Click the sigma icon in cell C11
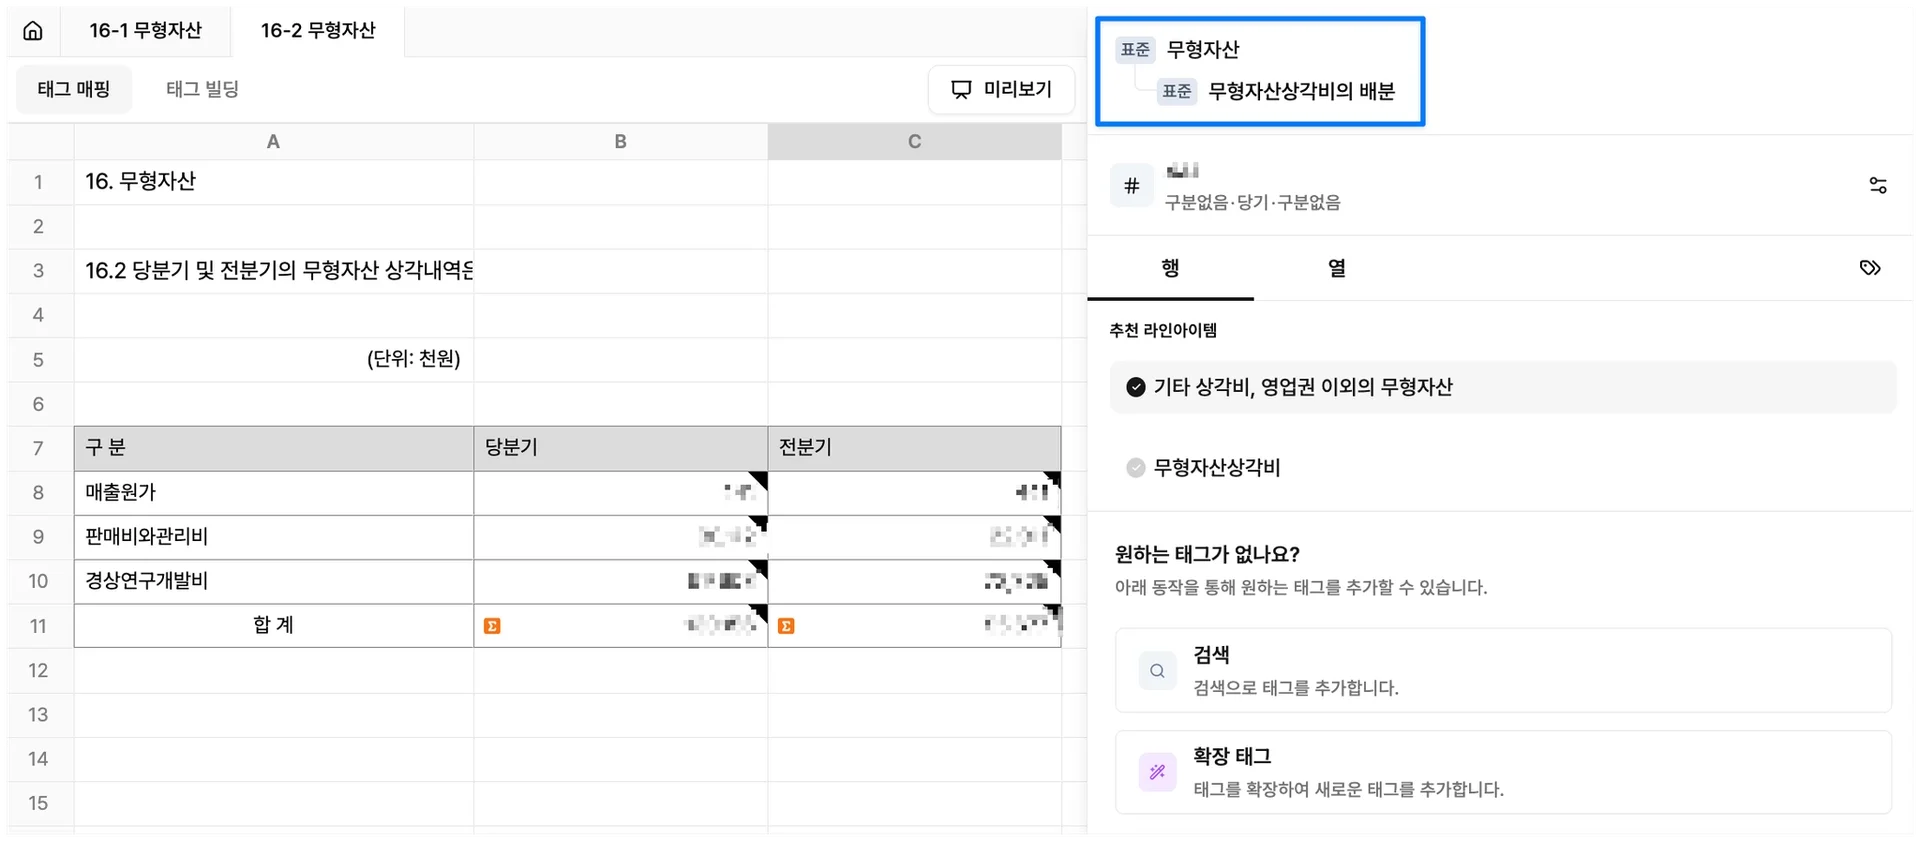The image size is (1920, 841). coord(786,626)
